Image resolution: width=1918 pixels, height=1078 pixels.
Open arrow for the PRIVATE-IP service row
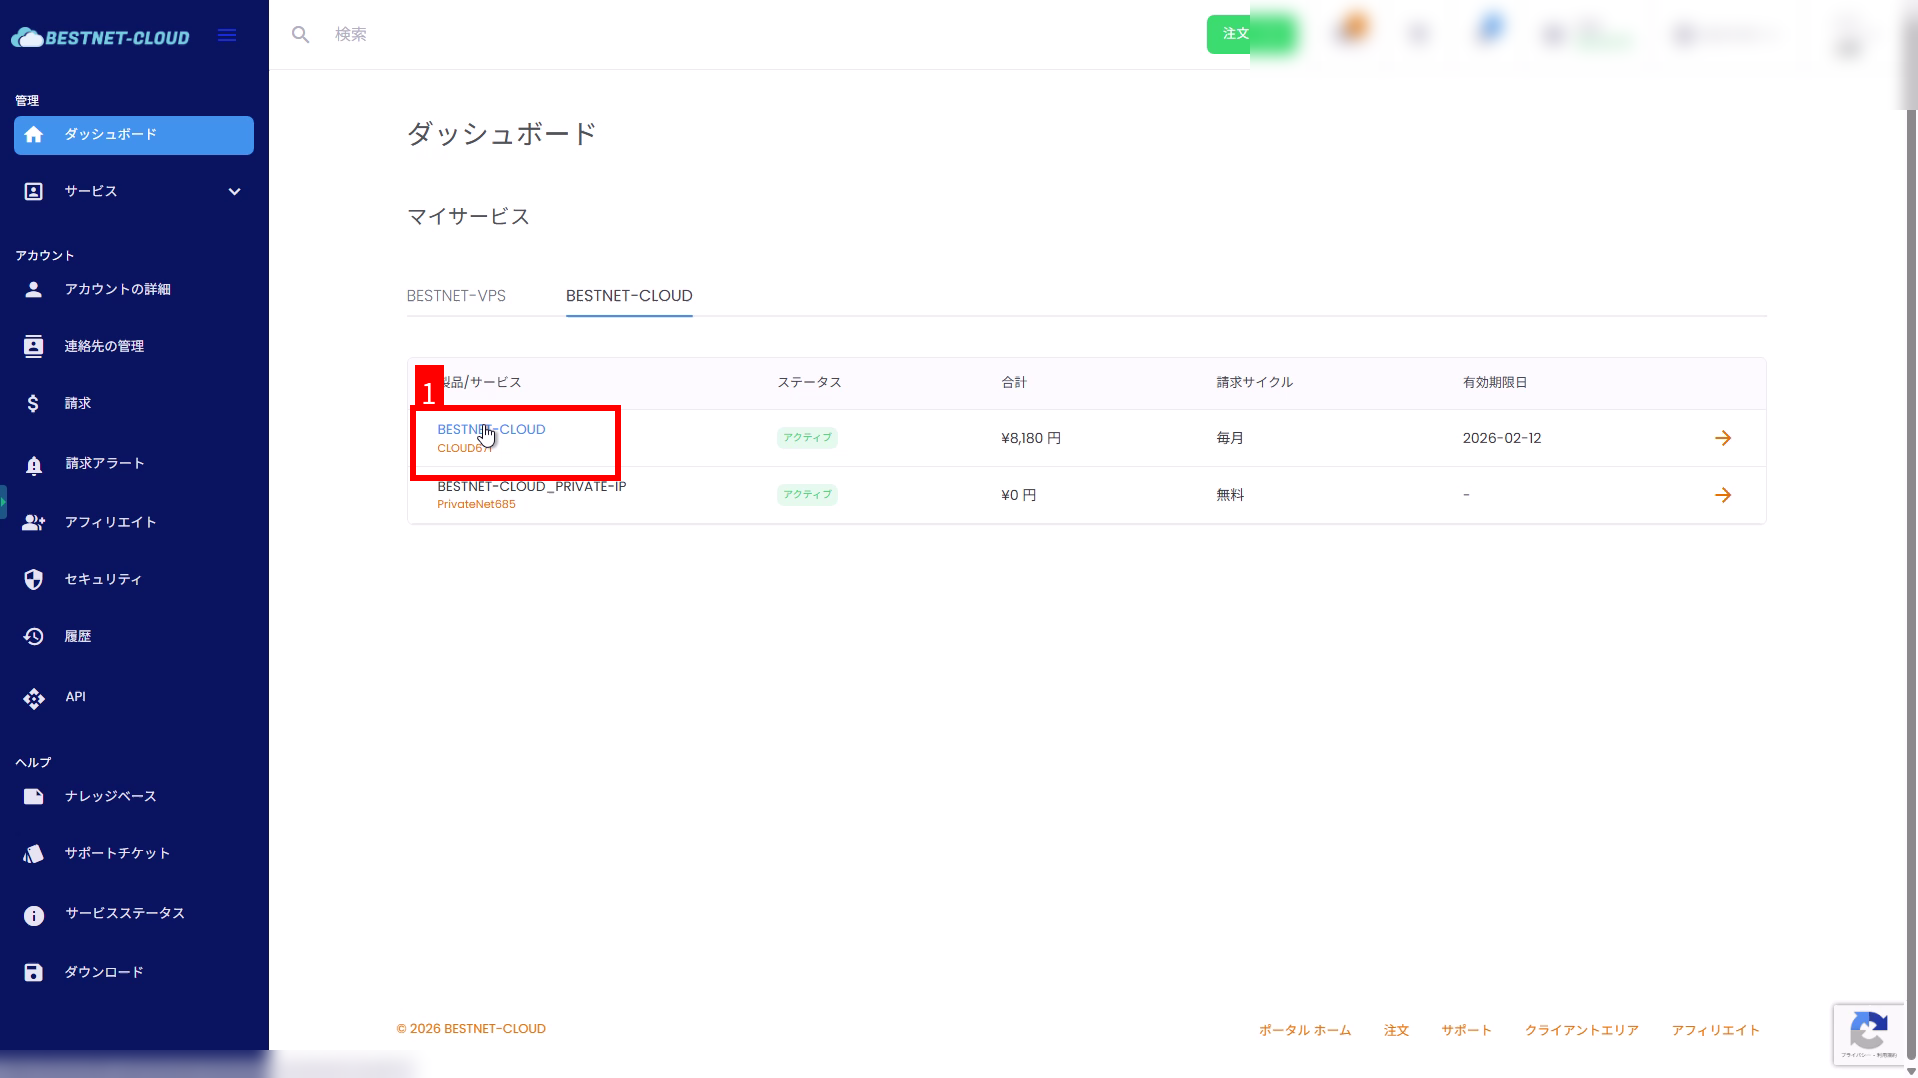[x=1722, y=495]
